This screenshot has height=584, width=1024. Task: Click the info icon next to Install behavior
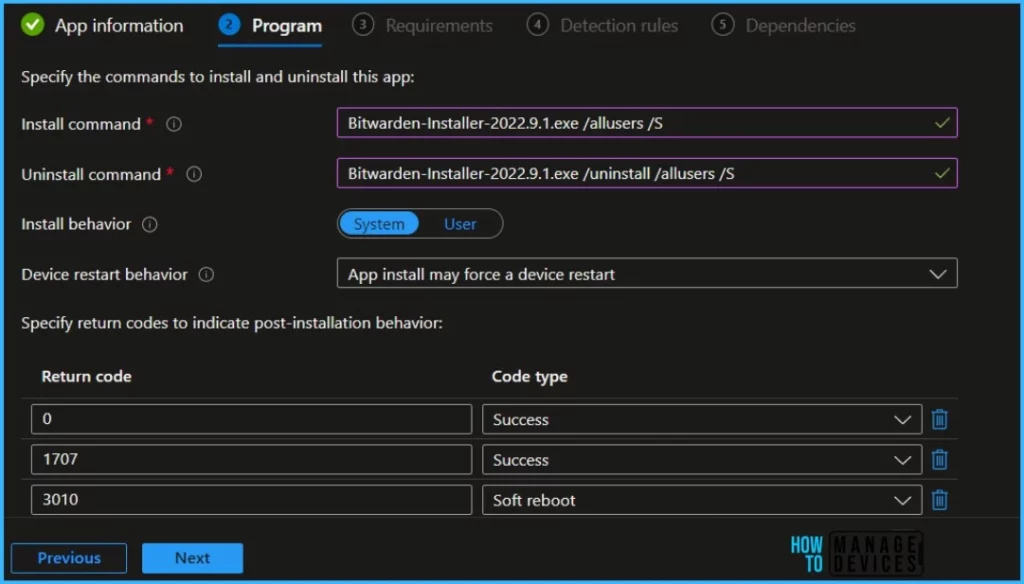(150, 225)
